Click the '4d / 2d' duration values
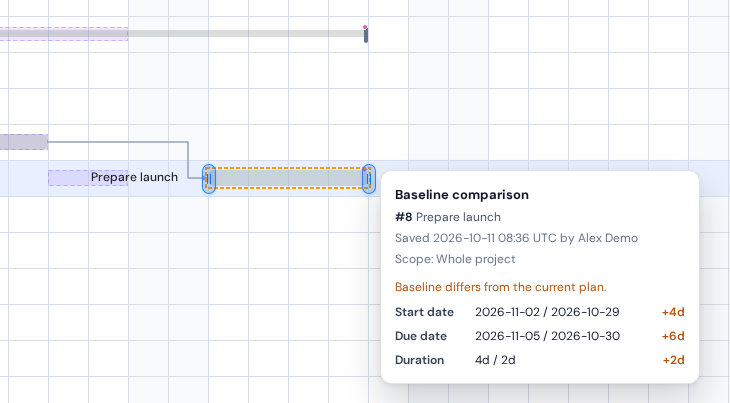Image resolution: width=730 pixels, height=403 pixels. tap(495, 361)
